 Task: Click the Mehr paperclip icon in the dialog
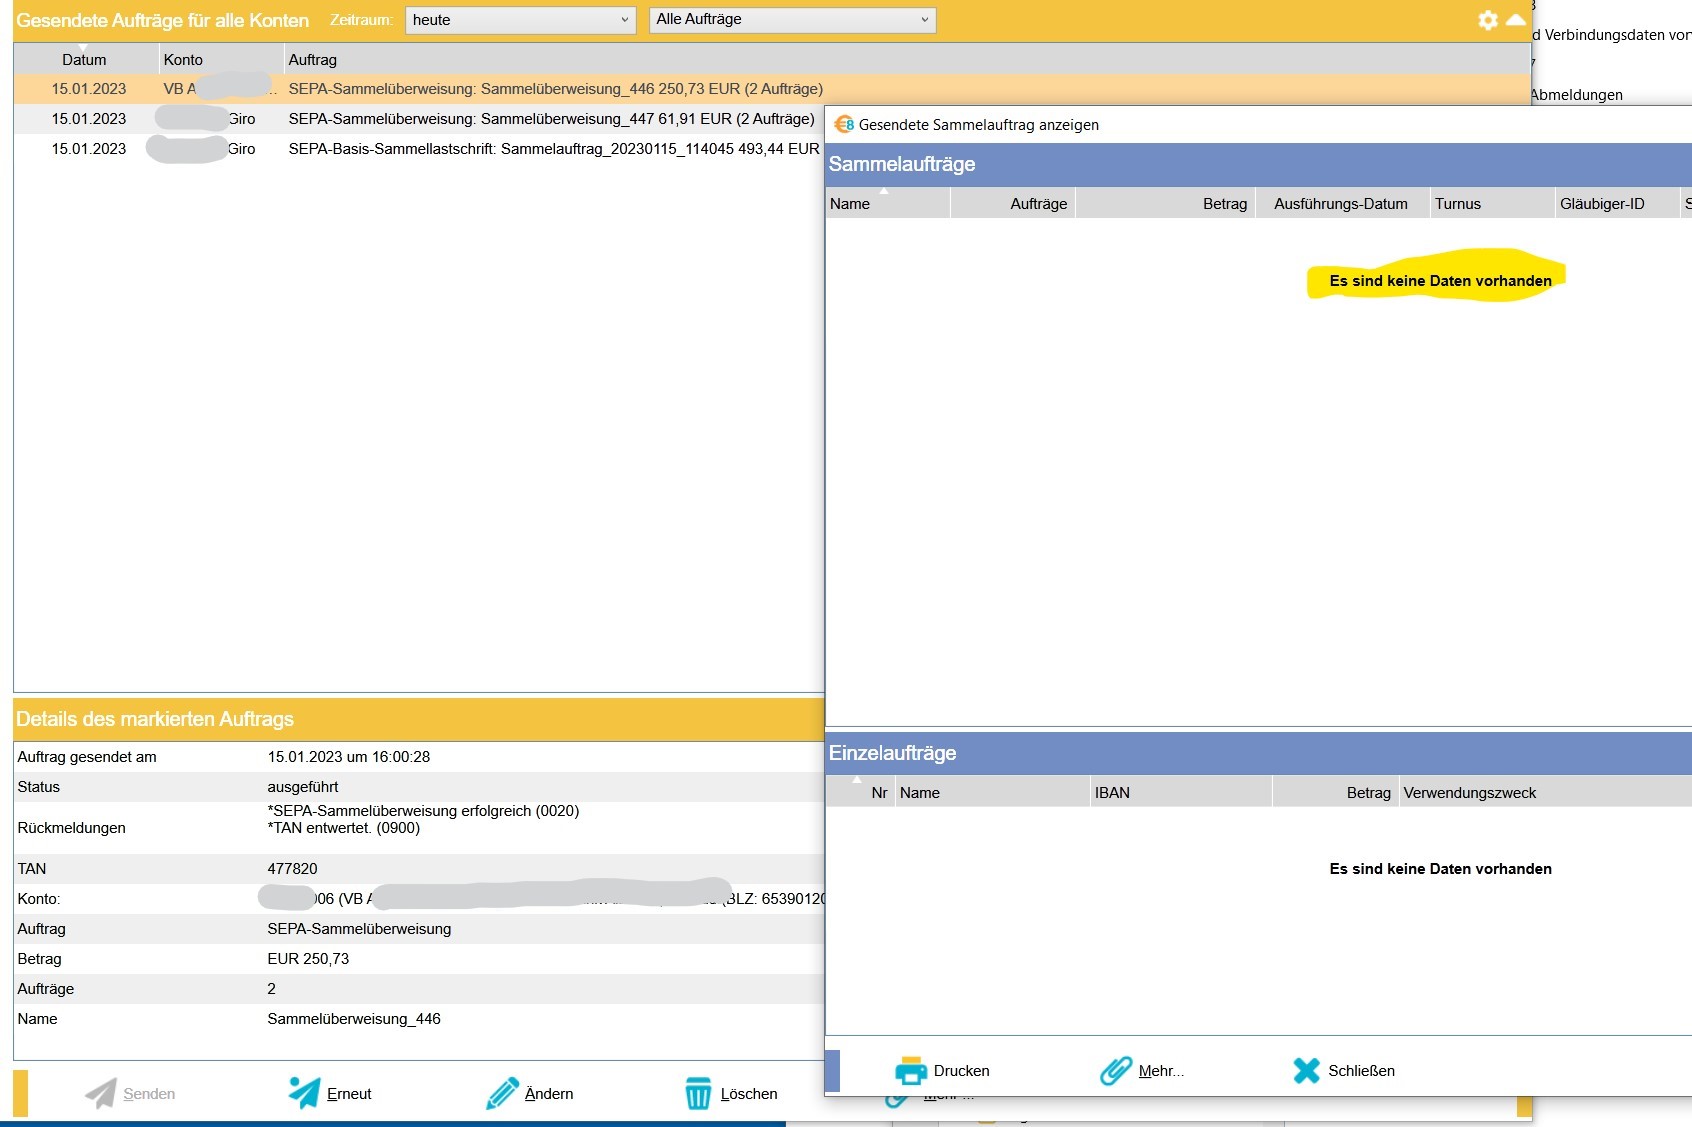pos(1116,1070)
